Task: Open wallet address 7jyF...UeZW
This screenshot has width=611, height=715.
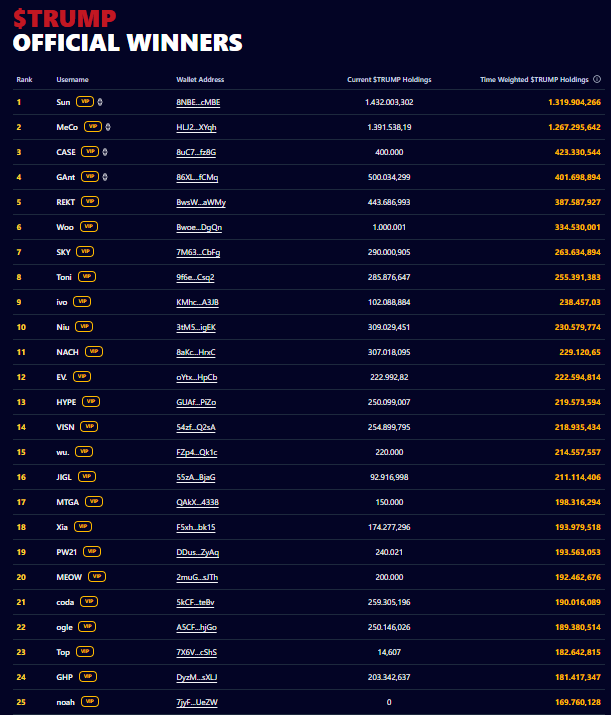Action: pos(197,702)
